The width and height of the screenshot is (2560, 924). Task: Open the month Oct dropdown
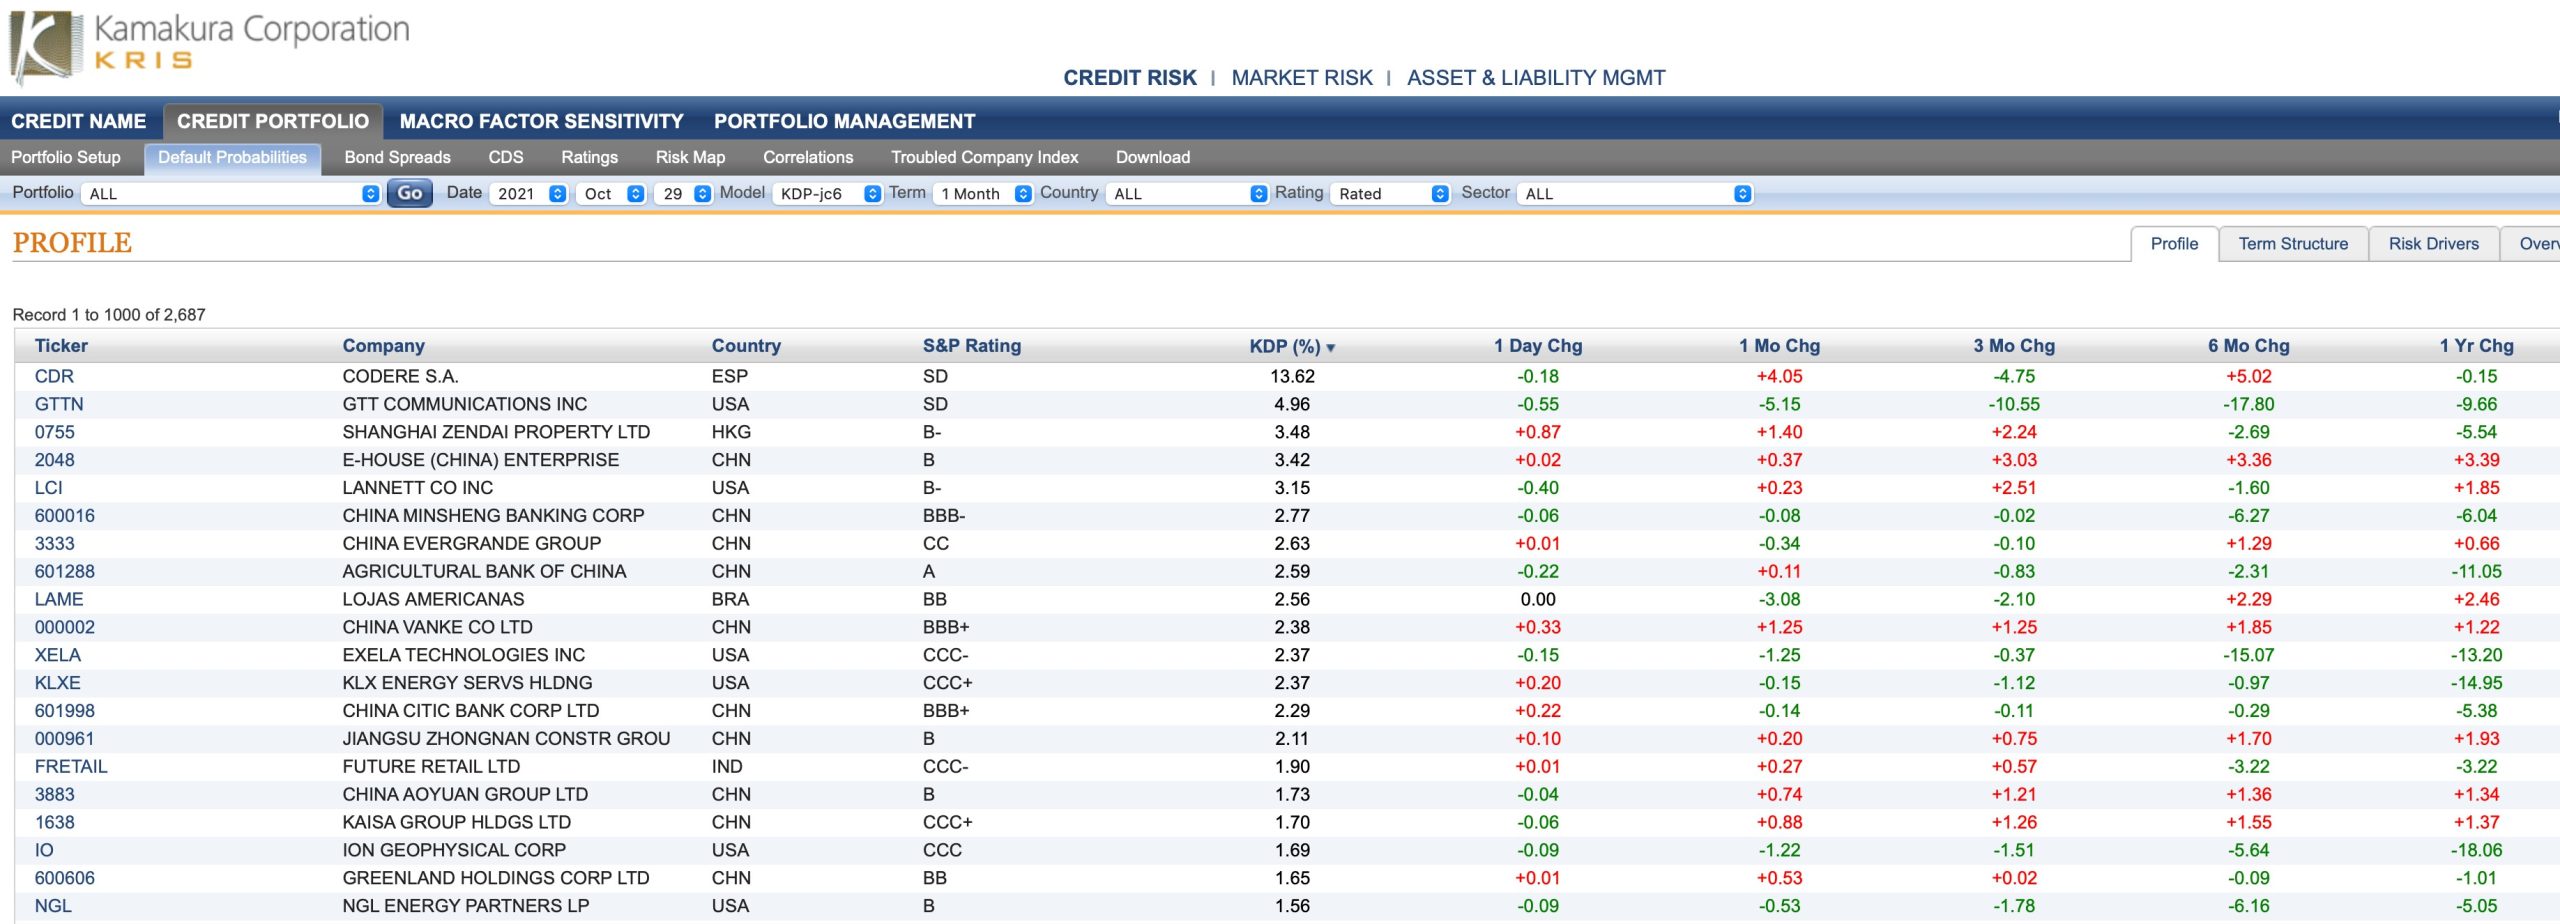[x=611, y=194]
